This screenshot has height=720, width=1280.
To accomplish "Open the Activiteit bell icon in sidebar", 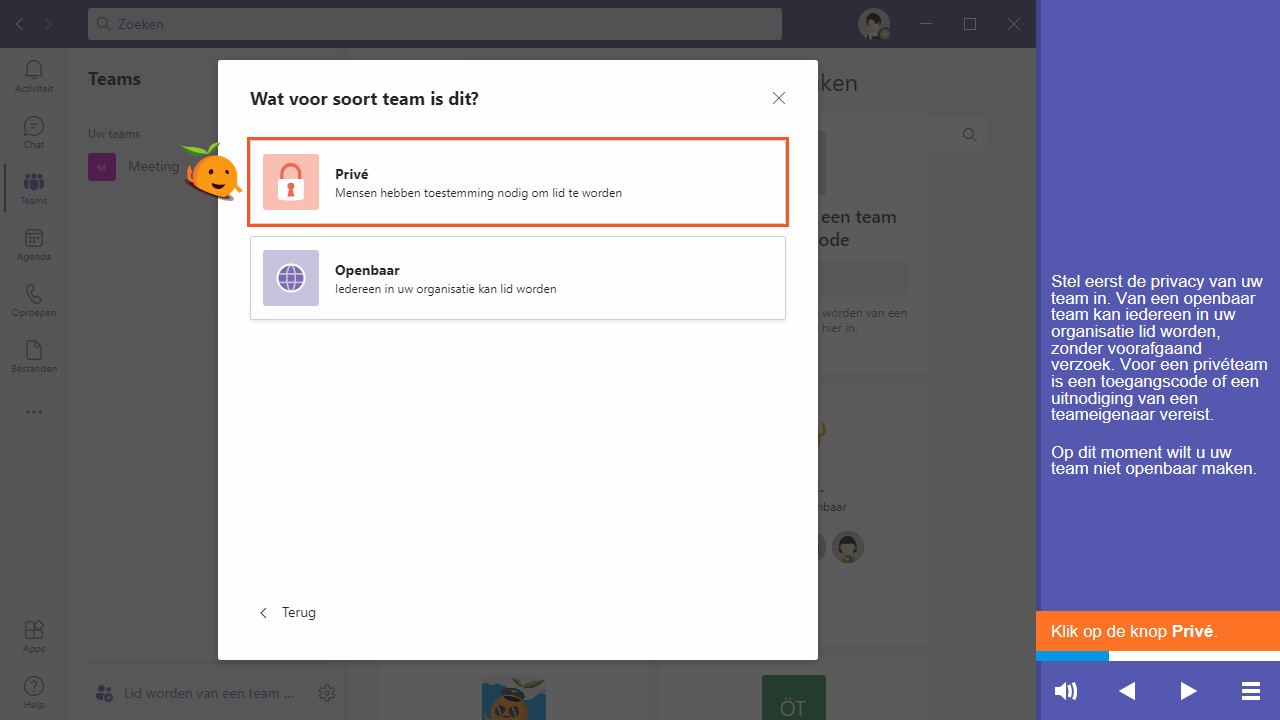I will (x=34, y=76).
